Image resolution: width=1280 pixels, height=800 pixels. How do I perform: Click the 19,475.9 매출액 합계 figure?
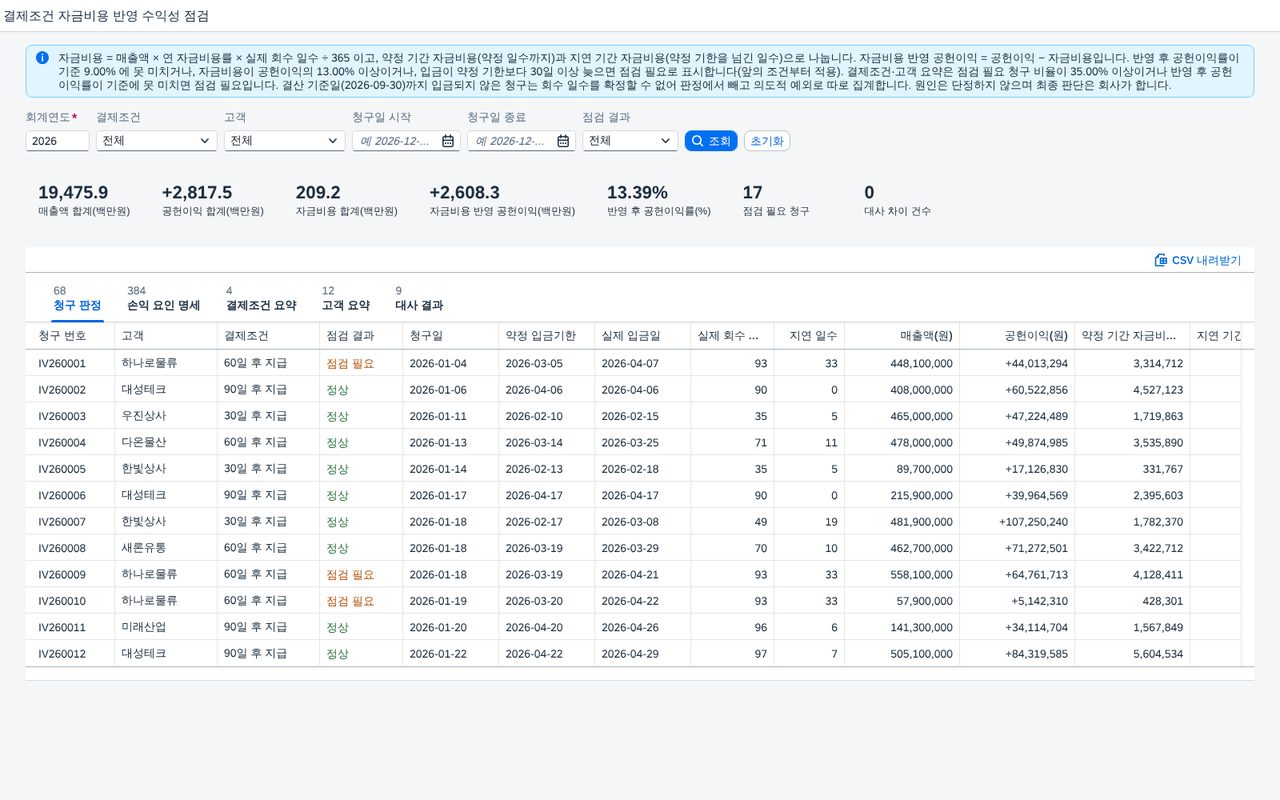(73, 193)
